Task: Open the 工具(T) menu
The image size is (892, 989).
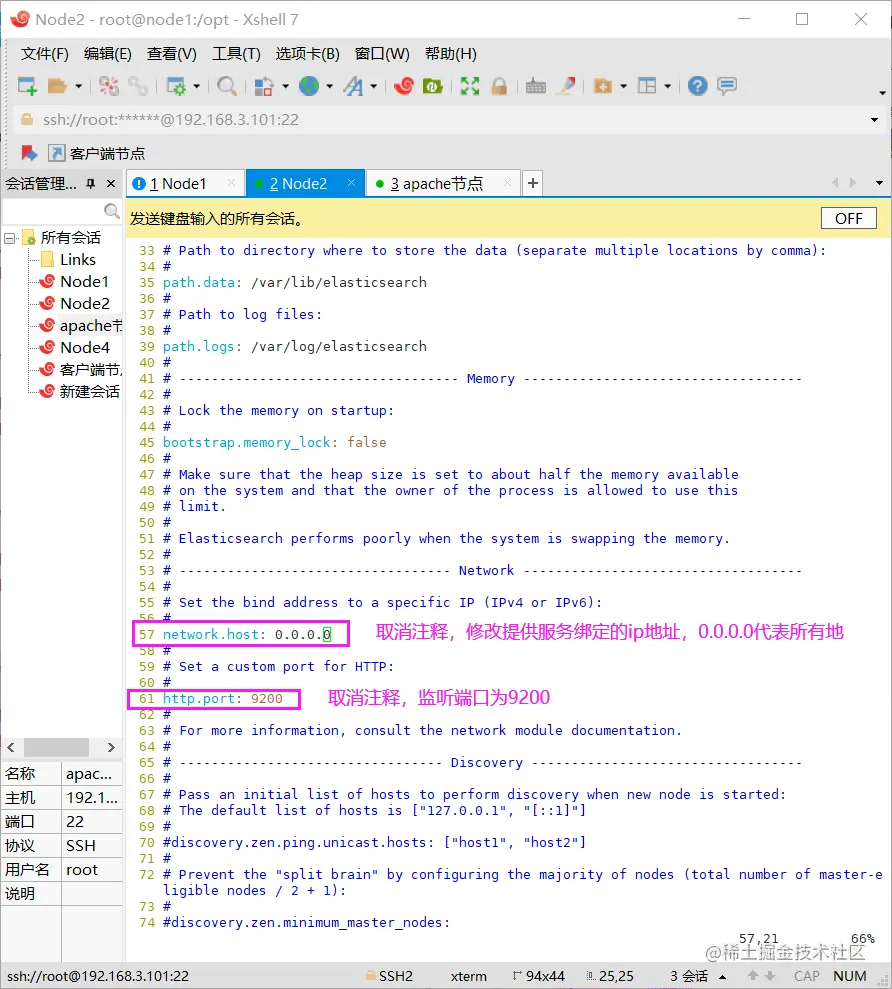Action: click(x=236, y=54)
